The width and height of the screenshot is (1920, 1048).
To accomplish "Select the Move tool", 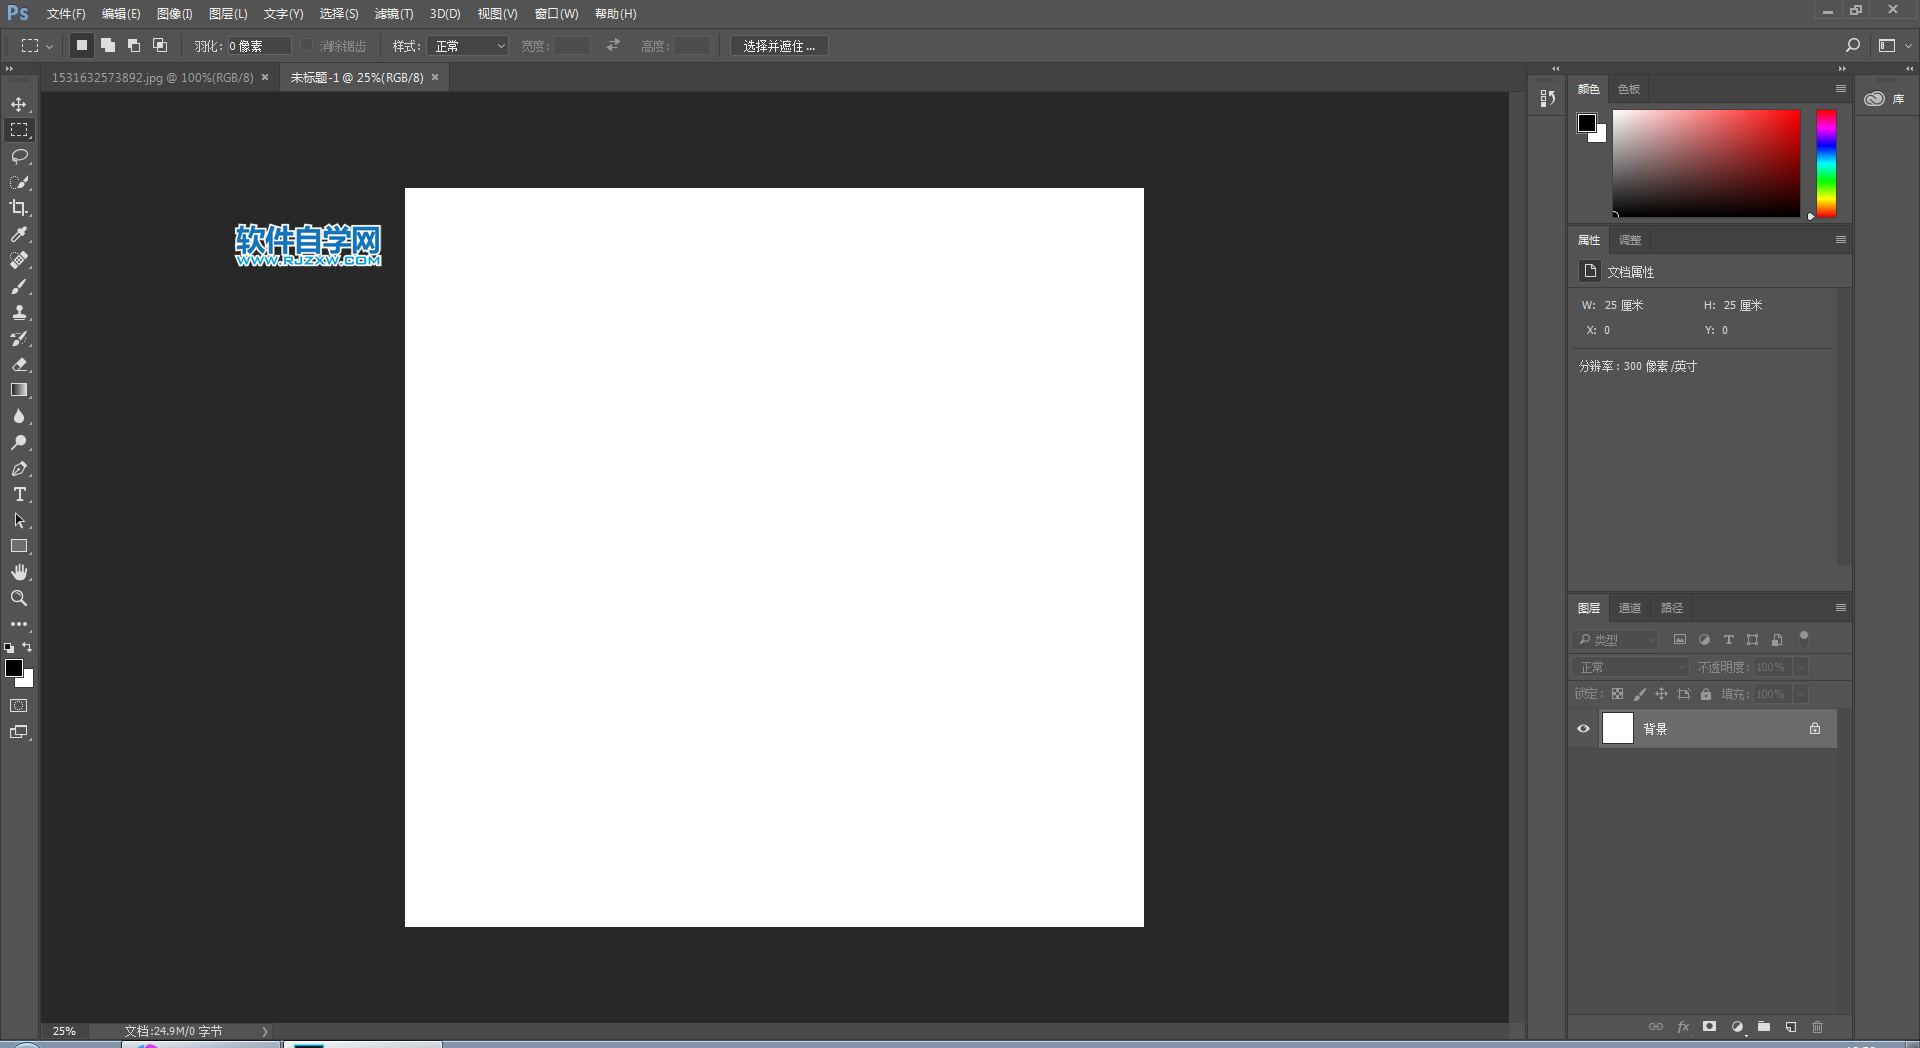I will pos(19,105).
